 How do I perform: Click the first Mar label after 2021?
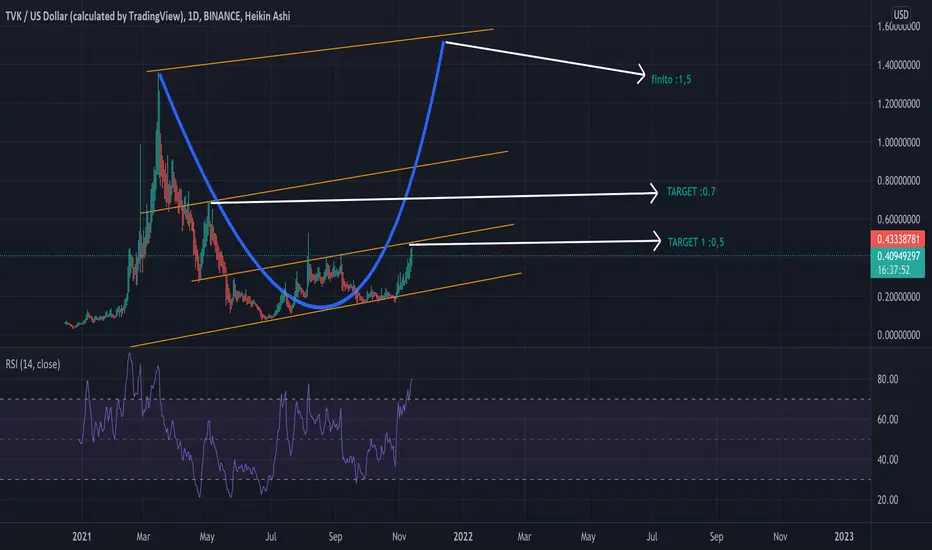coord(143,536)
